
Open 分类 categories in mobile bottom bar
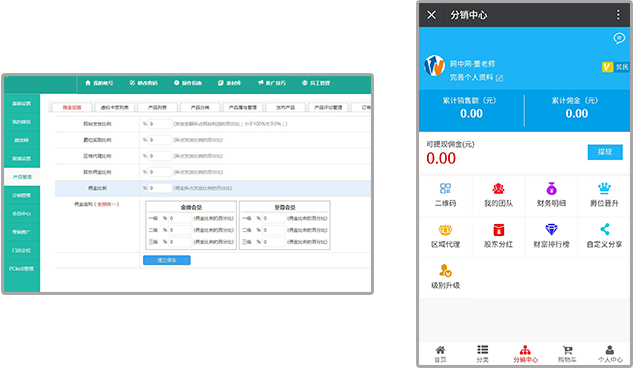(482, 354)
